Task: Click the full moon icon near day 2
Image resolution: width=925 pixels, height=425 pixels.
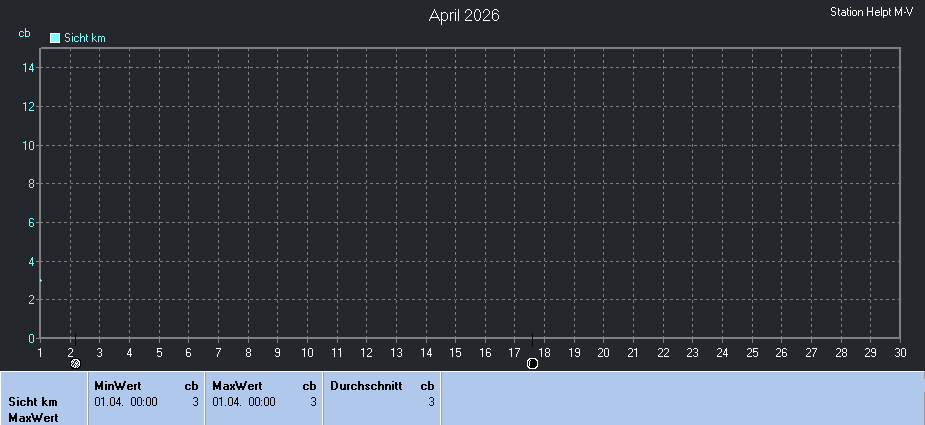Action: click(75, 364)
